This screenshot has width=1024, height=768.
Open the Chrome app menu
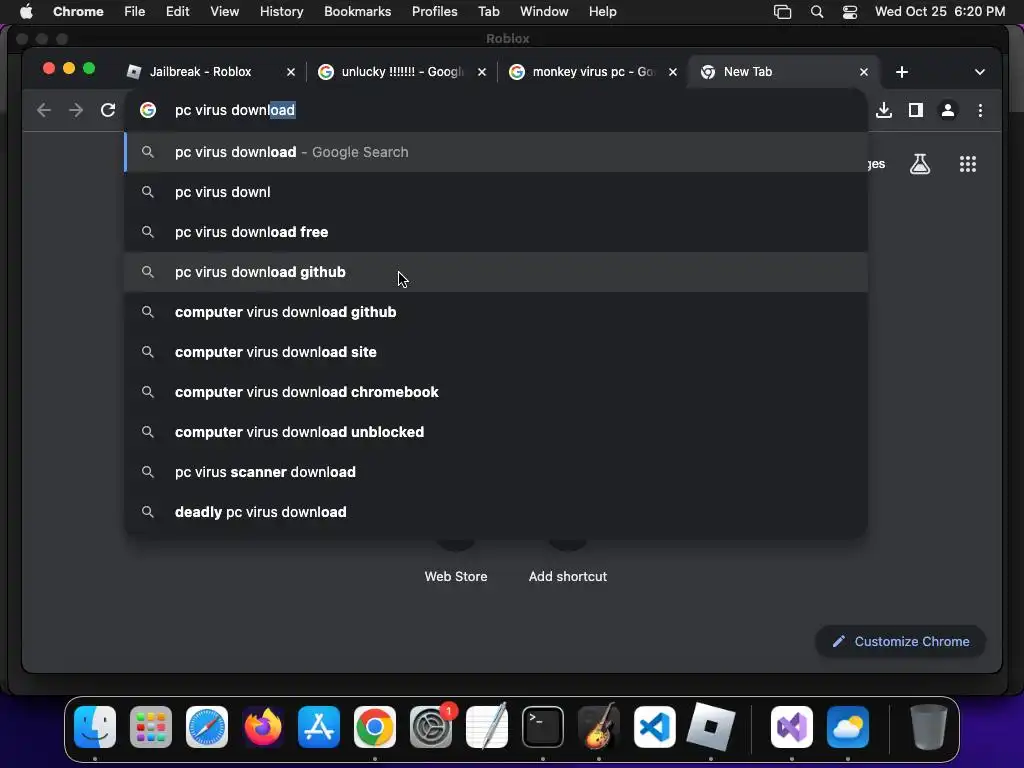[78, 12]
